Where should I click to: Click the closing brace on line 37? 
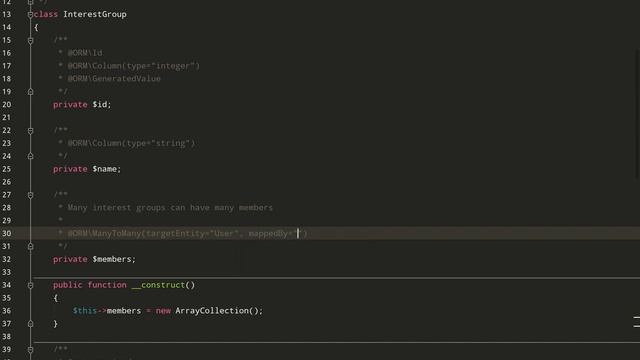click(x=56, y=324)
